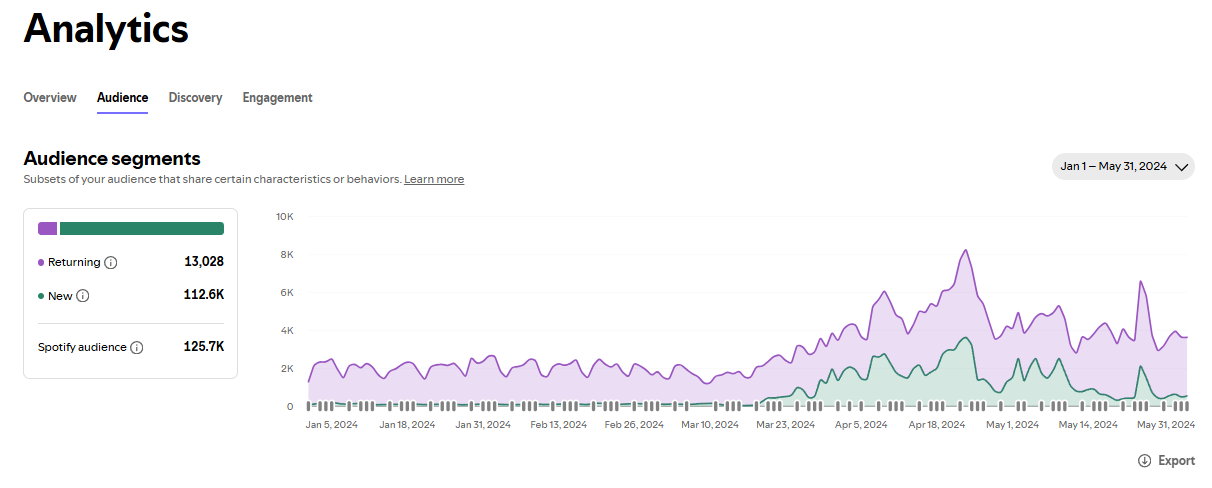Open the Overview tab
Viewport: 1212px width, 488px height.
[x=50, y=98]
